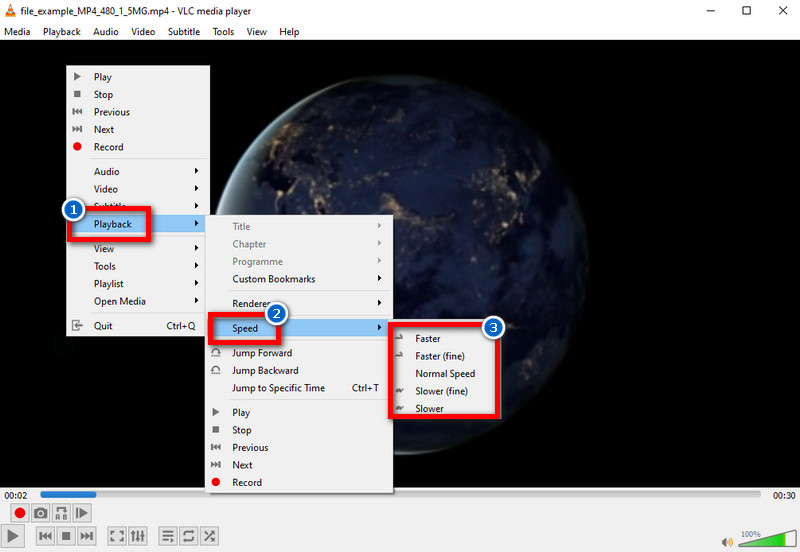Select Faster speed option
800x552 pixels.
(444, 338)
